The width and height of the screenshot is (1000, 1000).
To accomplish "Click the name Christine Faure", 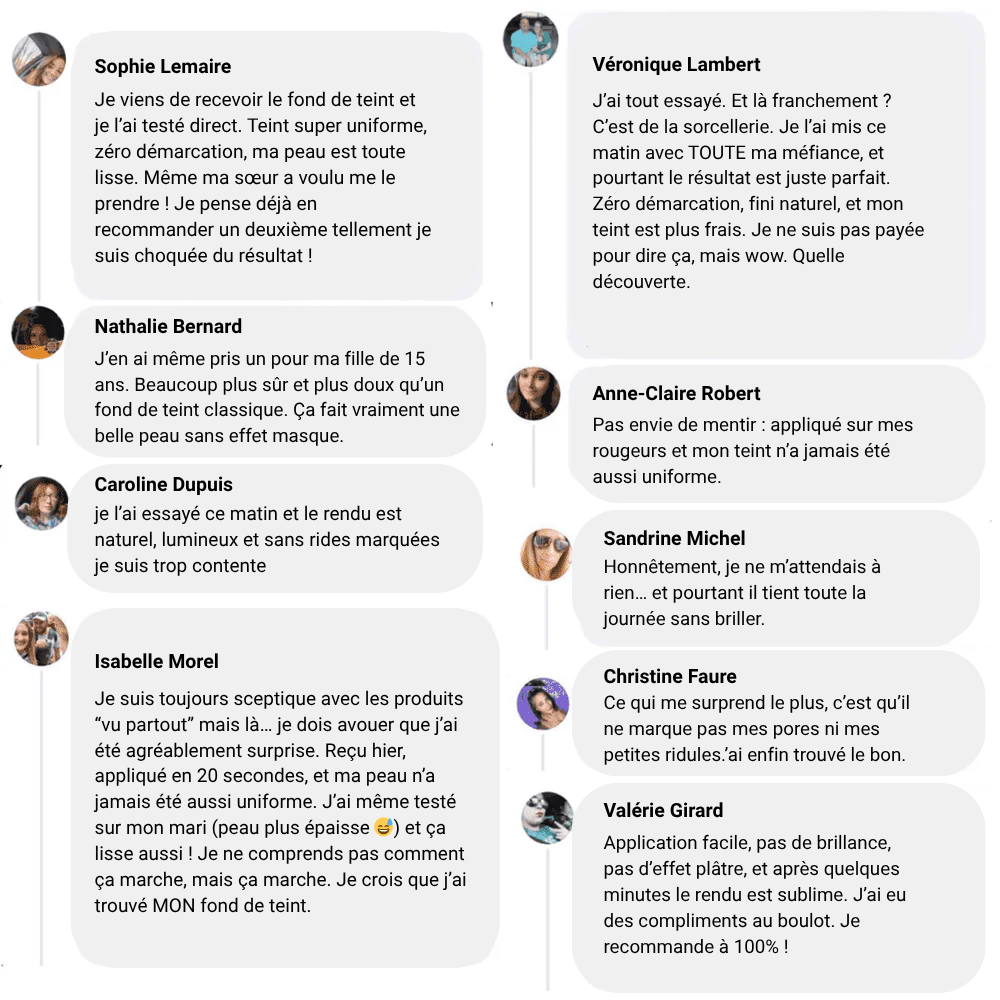I will [x=670, y=677].
